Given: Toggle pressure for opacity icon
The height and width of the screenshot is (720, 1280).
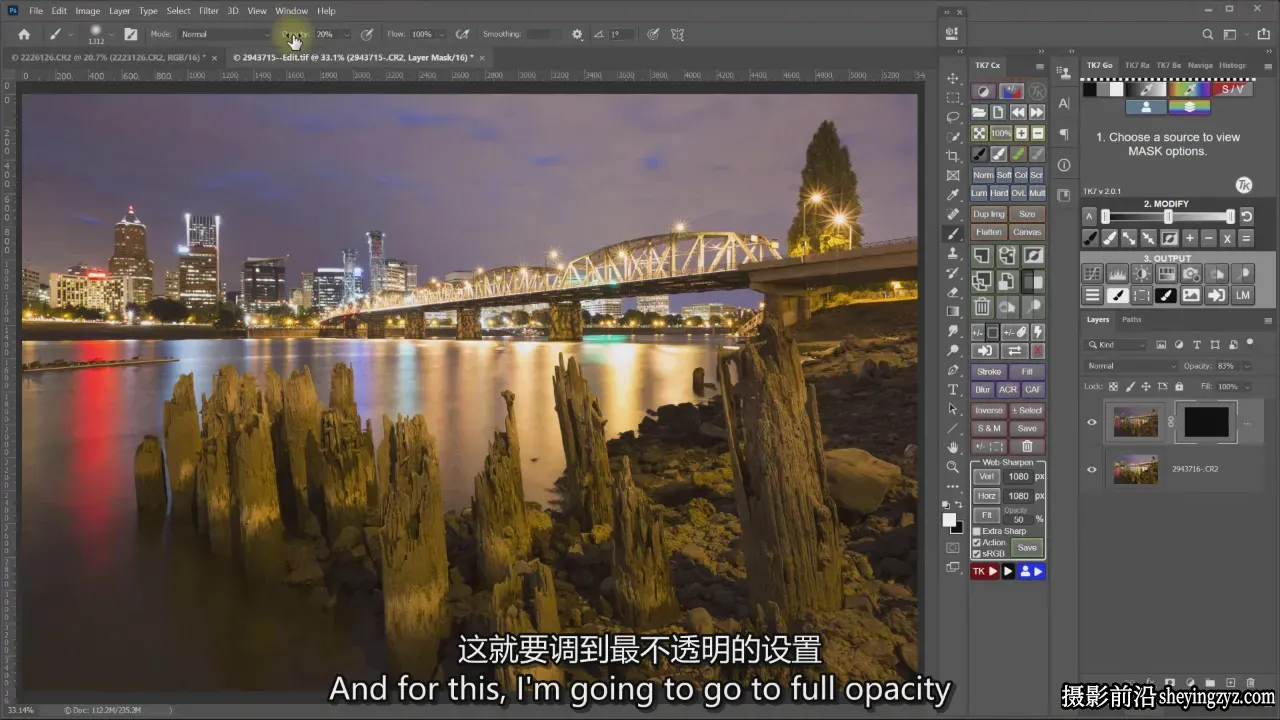Looking at the screenshot, I should click(x=367, y=34).
